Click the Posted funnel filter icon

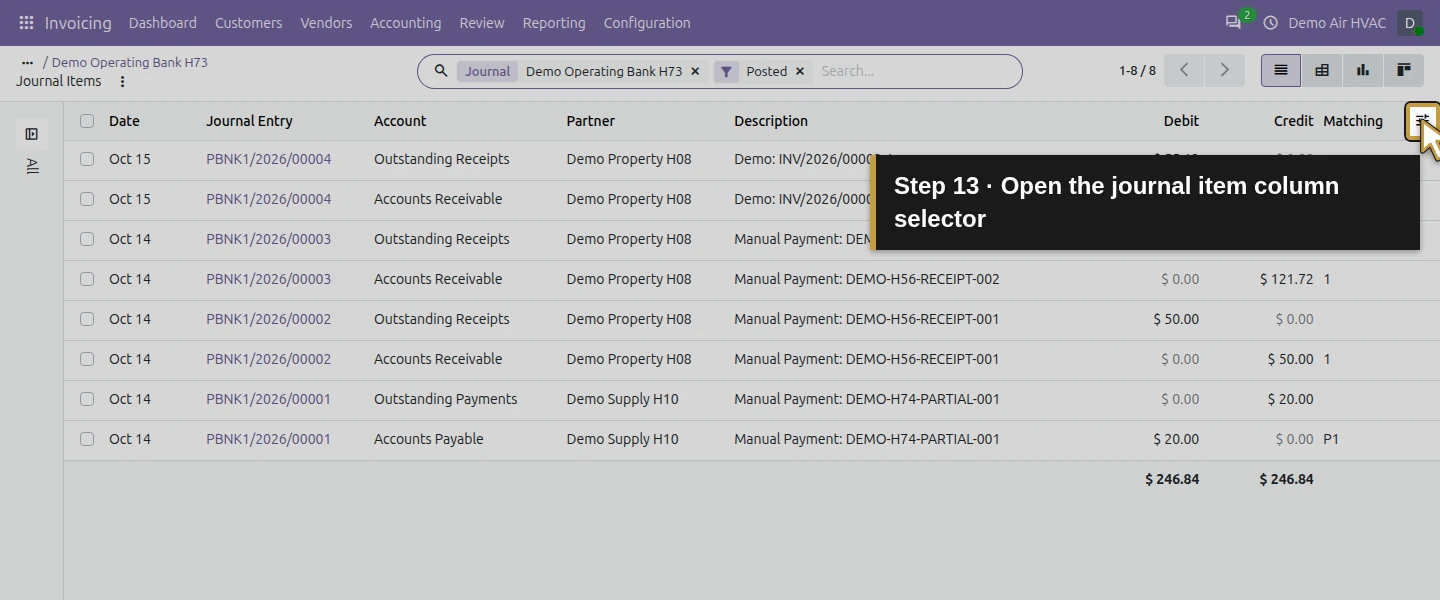point(726,71)
